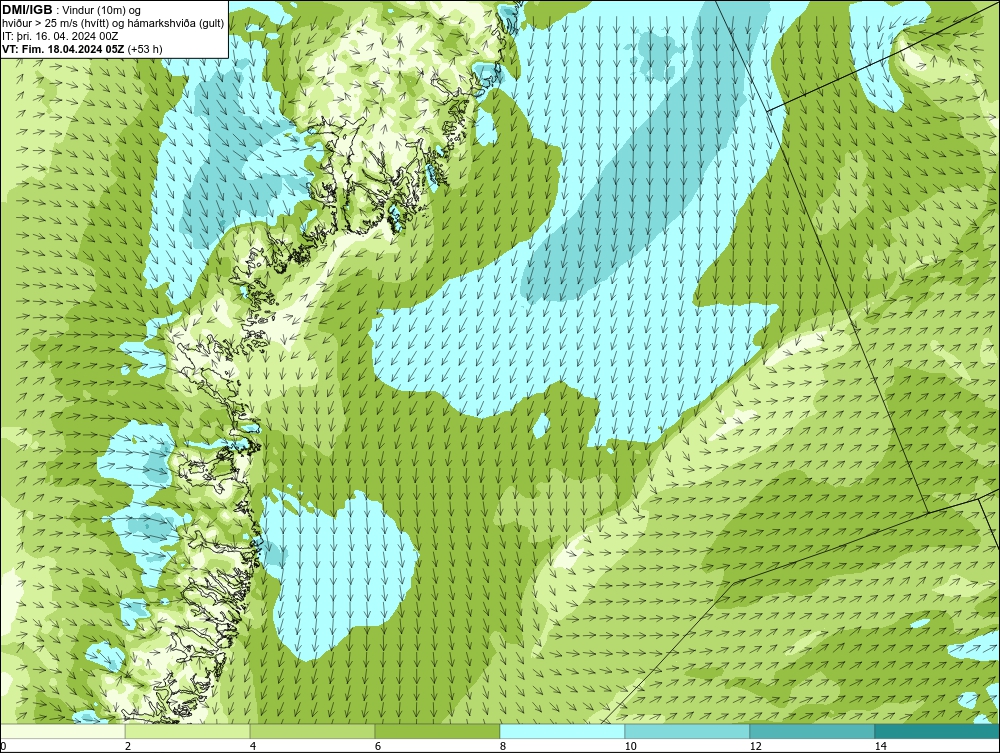Click the legend value '10'
Screen dimensions: 1000x753
coord(630,746)
